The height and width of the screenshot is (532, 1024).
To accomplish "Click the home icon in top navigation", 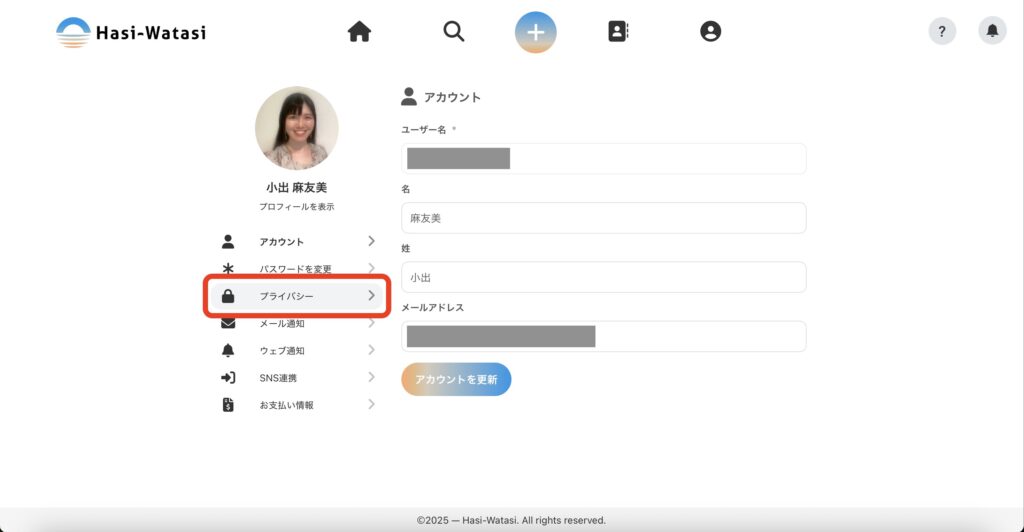I will click(x=359, y=32).
